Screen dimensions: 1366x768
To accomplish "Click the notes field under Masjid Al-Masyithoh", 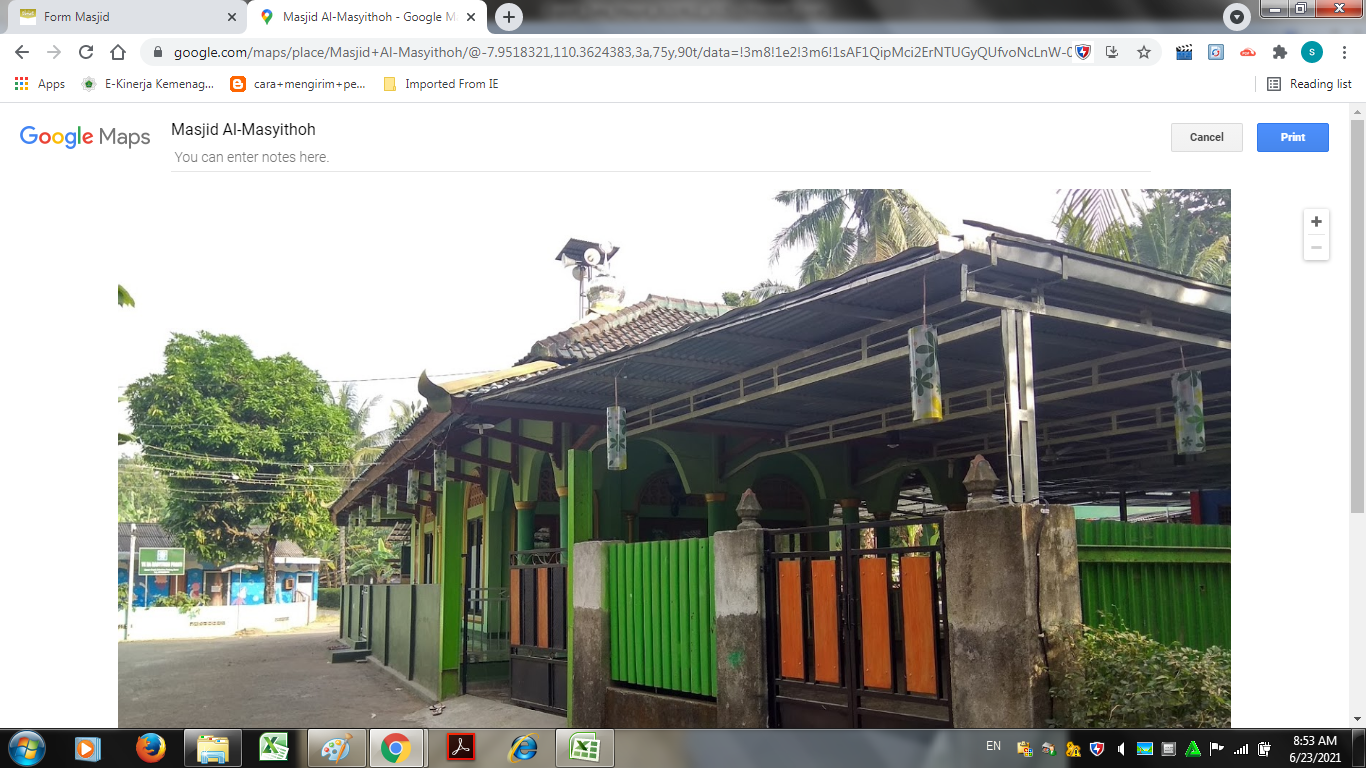I will pos(660,157).
